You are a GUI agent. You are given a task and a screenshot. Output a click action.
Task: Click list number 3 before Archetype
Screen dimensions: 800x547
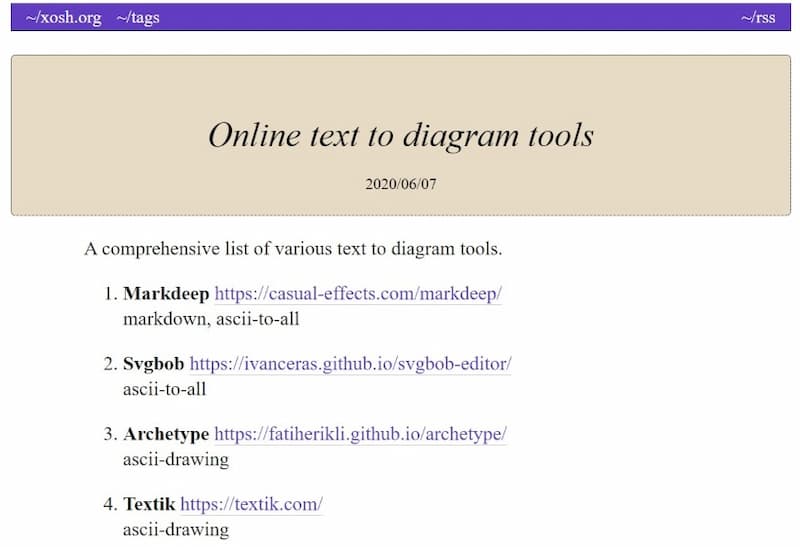click(110, 434)
